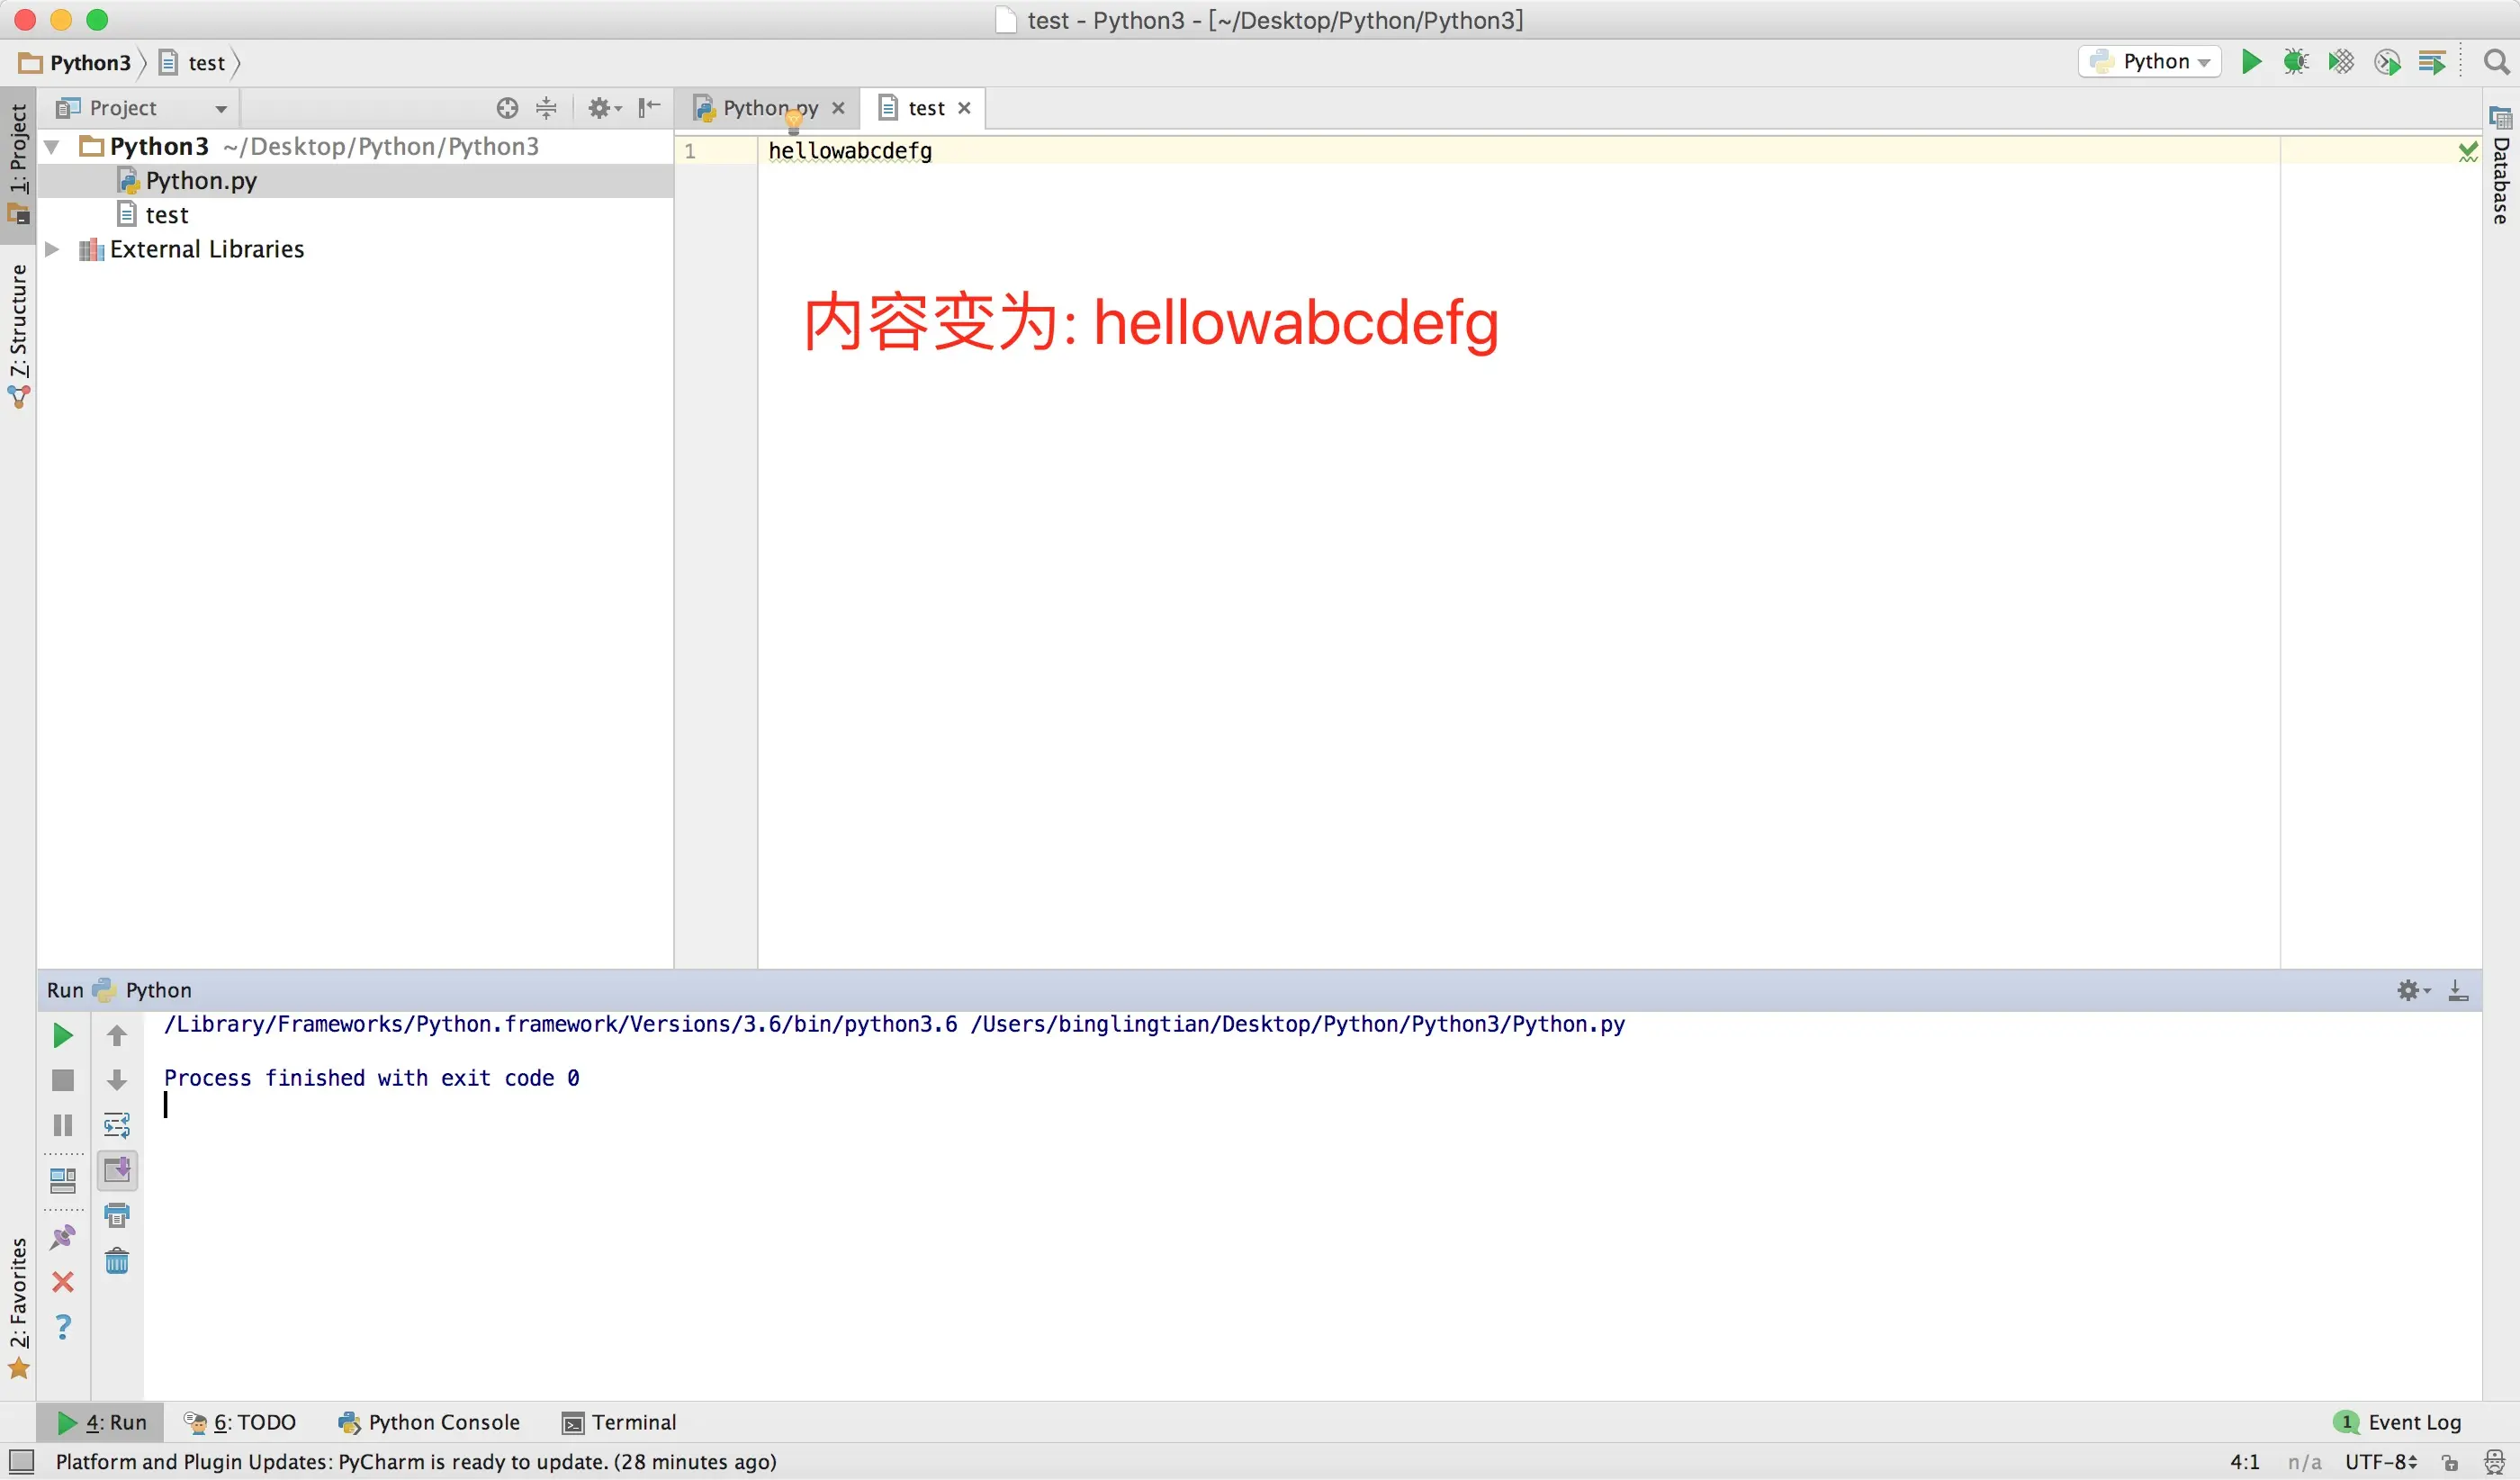Open Python Console tool window
Screen dimensions: 2520x1480
pyautogui.click(x=430, y=1422)
